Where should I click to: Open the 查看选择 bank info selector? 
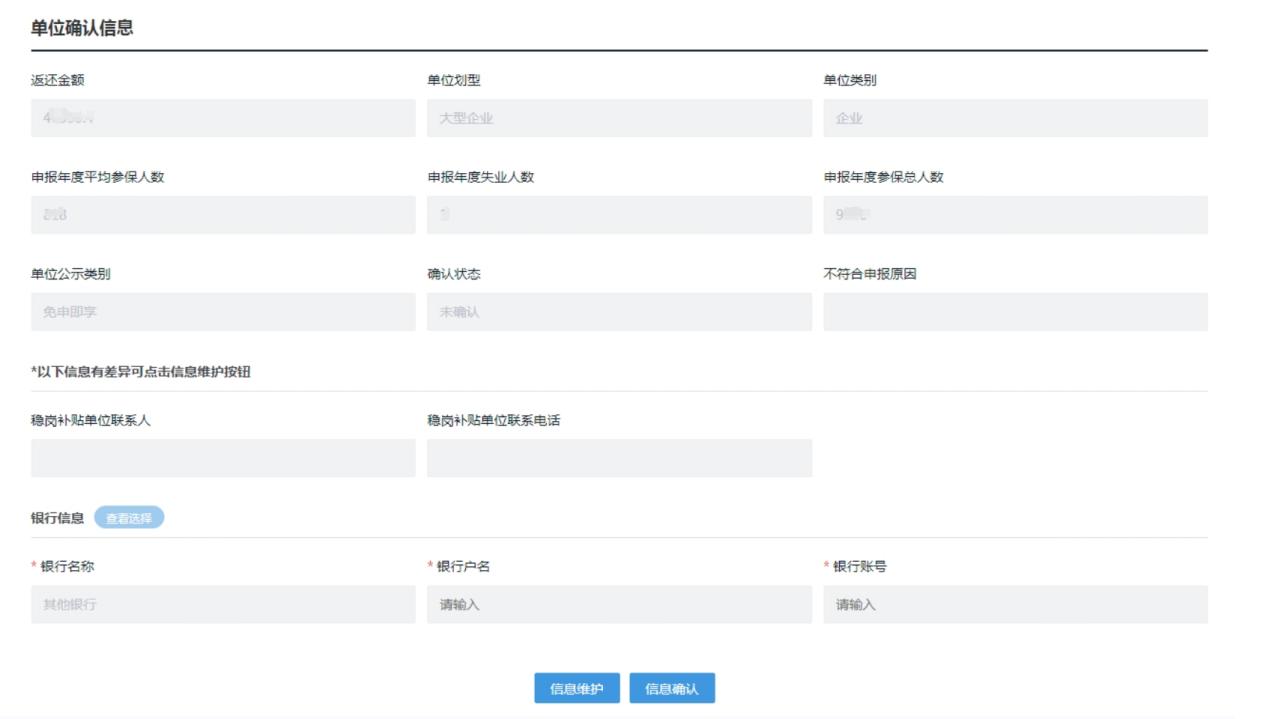click(x=129, y=518)
